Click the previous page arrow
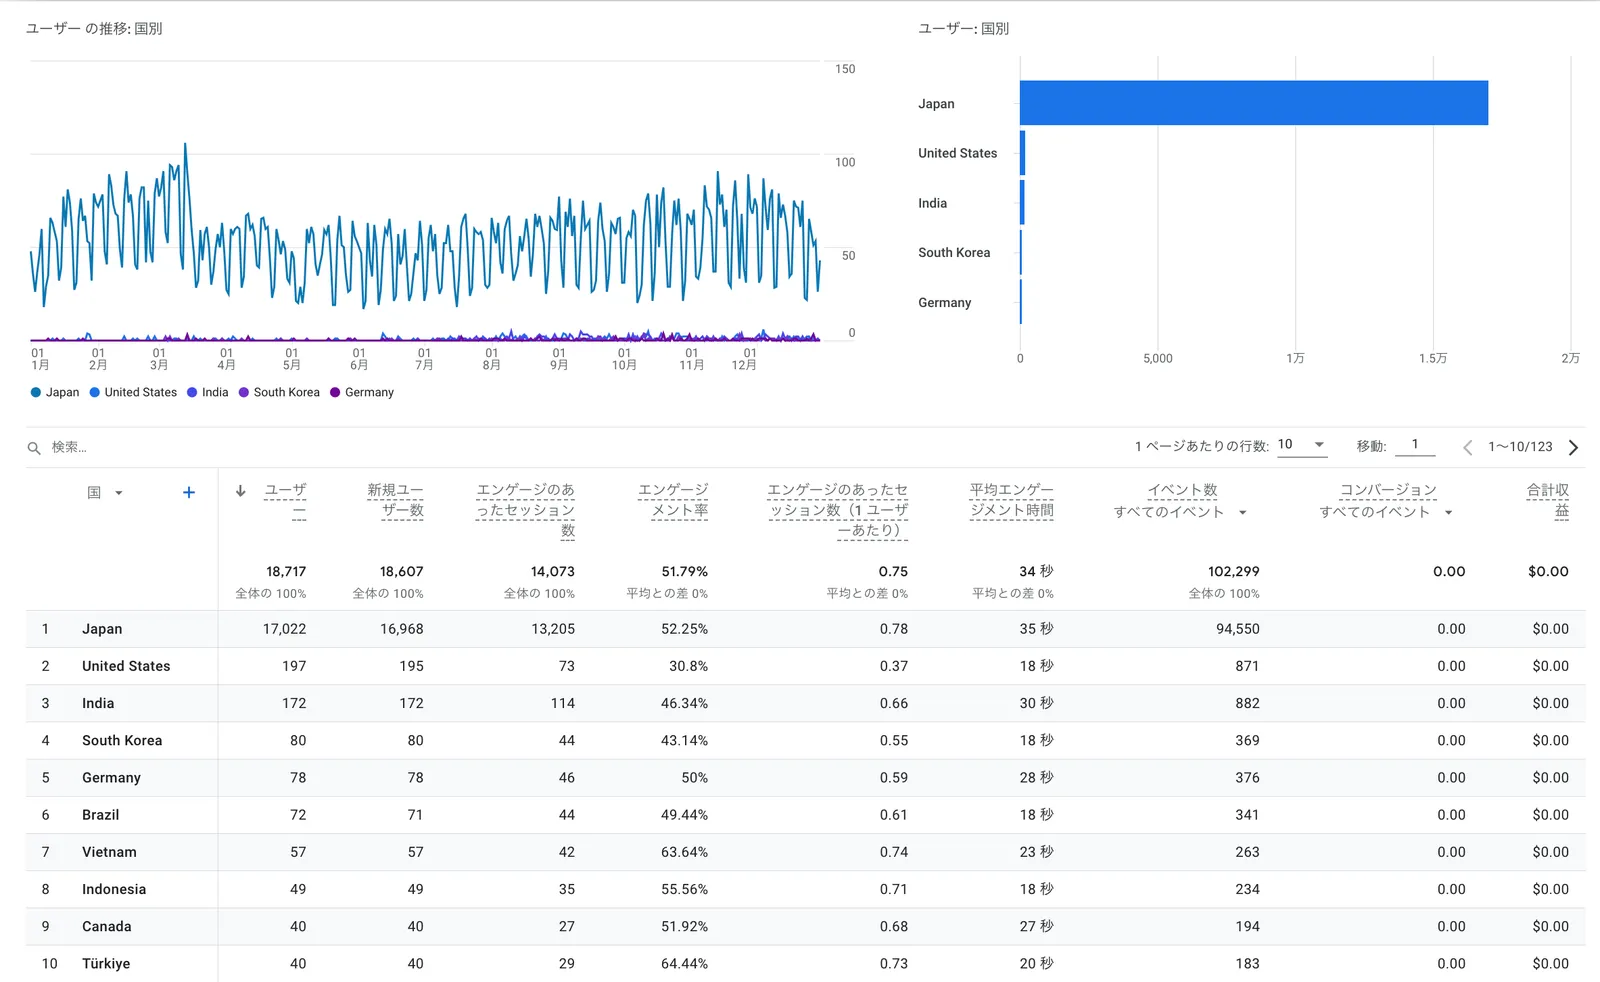The height and width of the screenshot is (982, 1600). (1467, 447)
